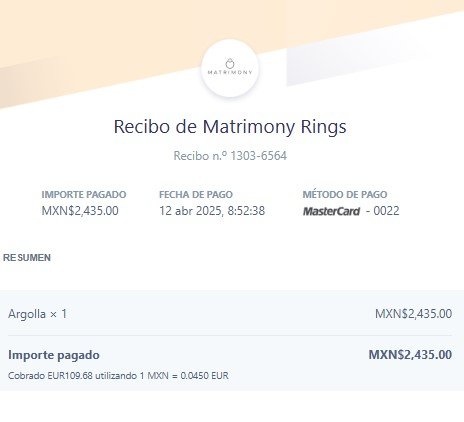The height and width of the screenshot is (422, 464).
Task: Click the MasterCard logo
Action: coord(331,211)
